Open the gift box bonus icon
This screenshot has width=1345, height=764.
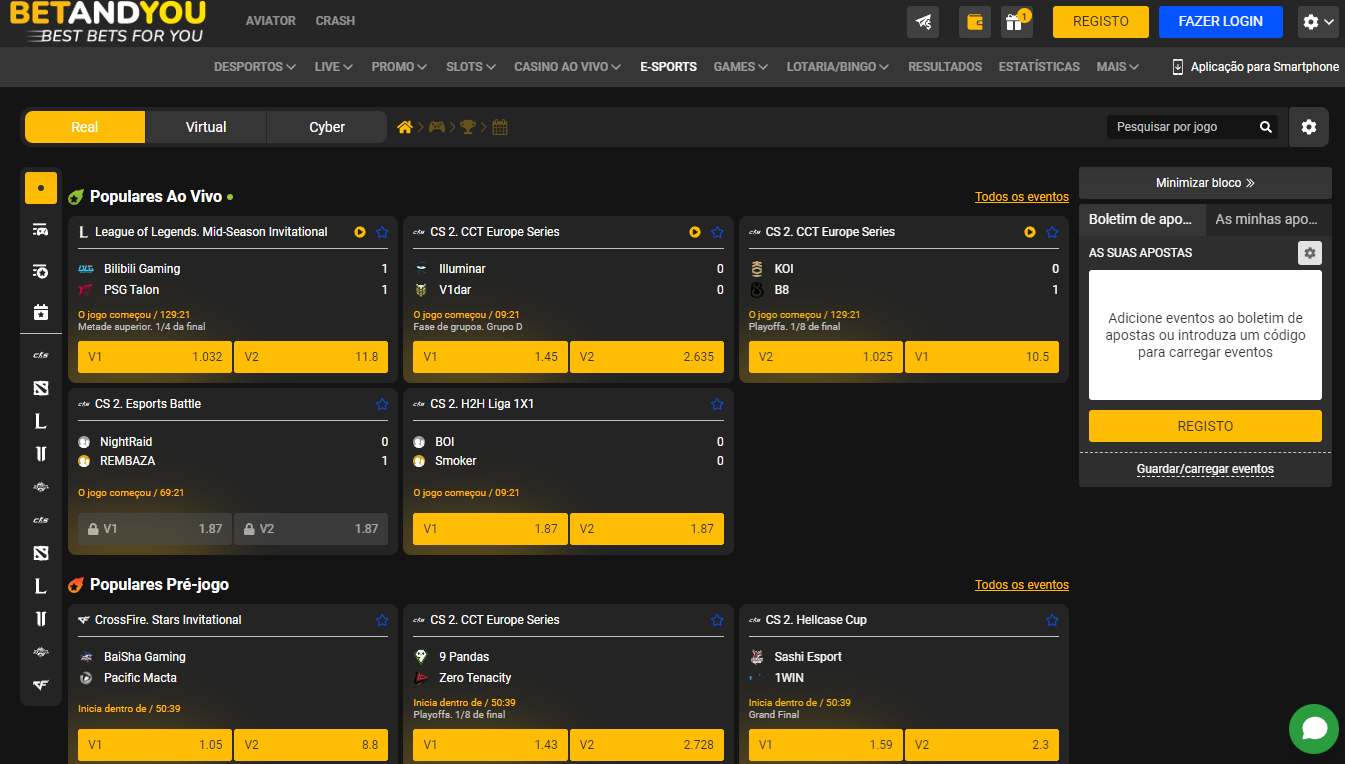1015,22
